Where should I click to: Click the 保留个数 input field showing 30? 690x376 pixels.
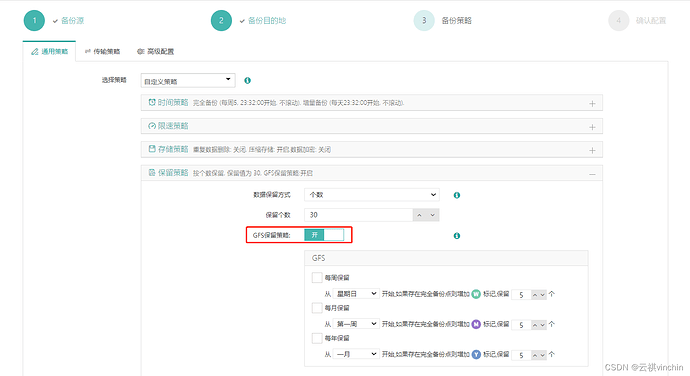[359, 215]
